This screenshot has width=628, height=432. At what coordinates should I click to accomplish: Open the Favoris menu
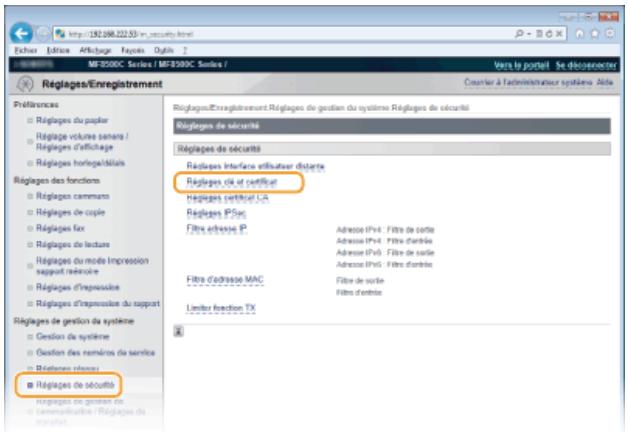tap(133, 50)
